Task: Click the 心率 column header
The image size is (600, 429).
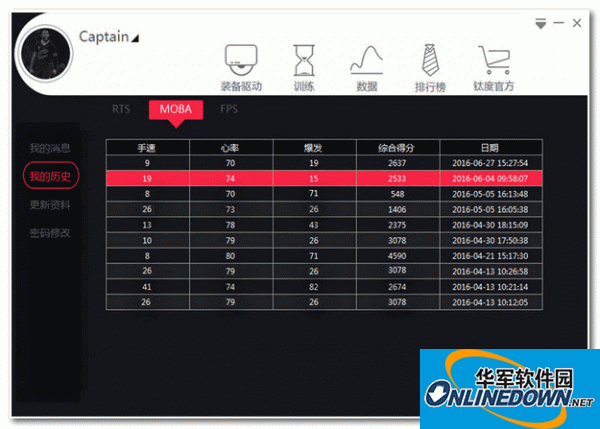Action: click(231, 148)
